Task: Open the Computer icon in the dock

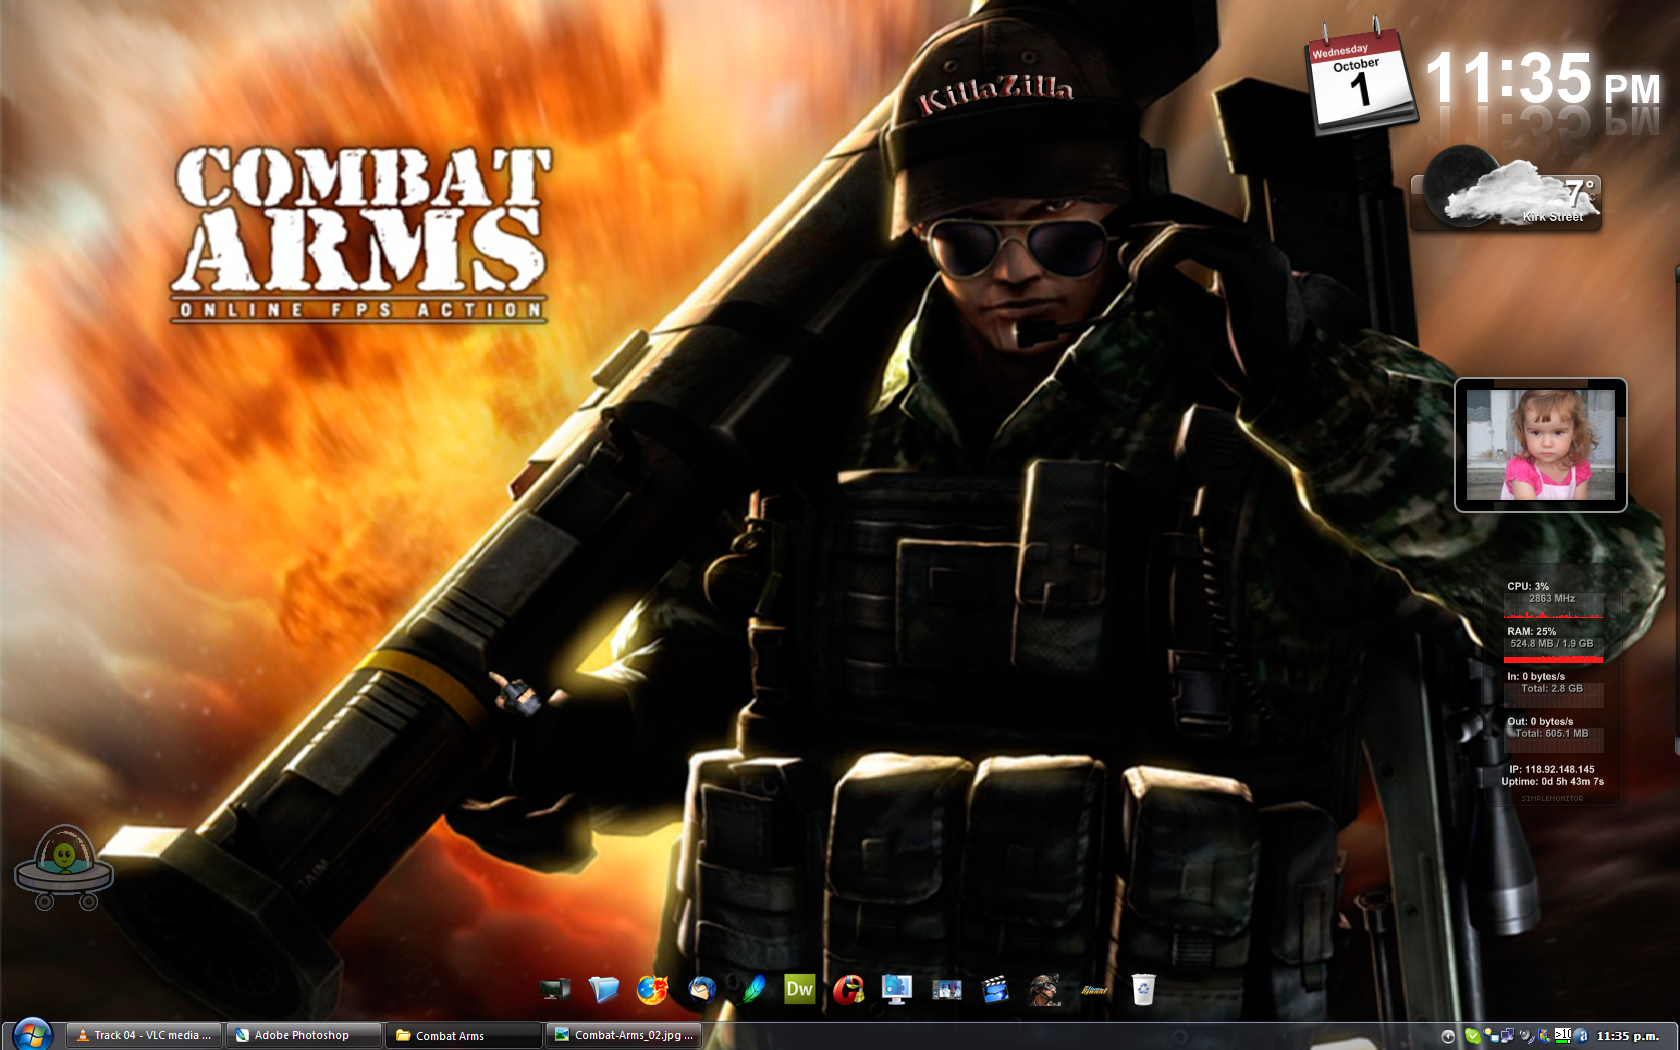Action: 555,989
